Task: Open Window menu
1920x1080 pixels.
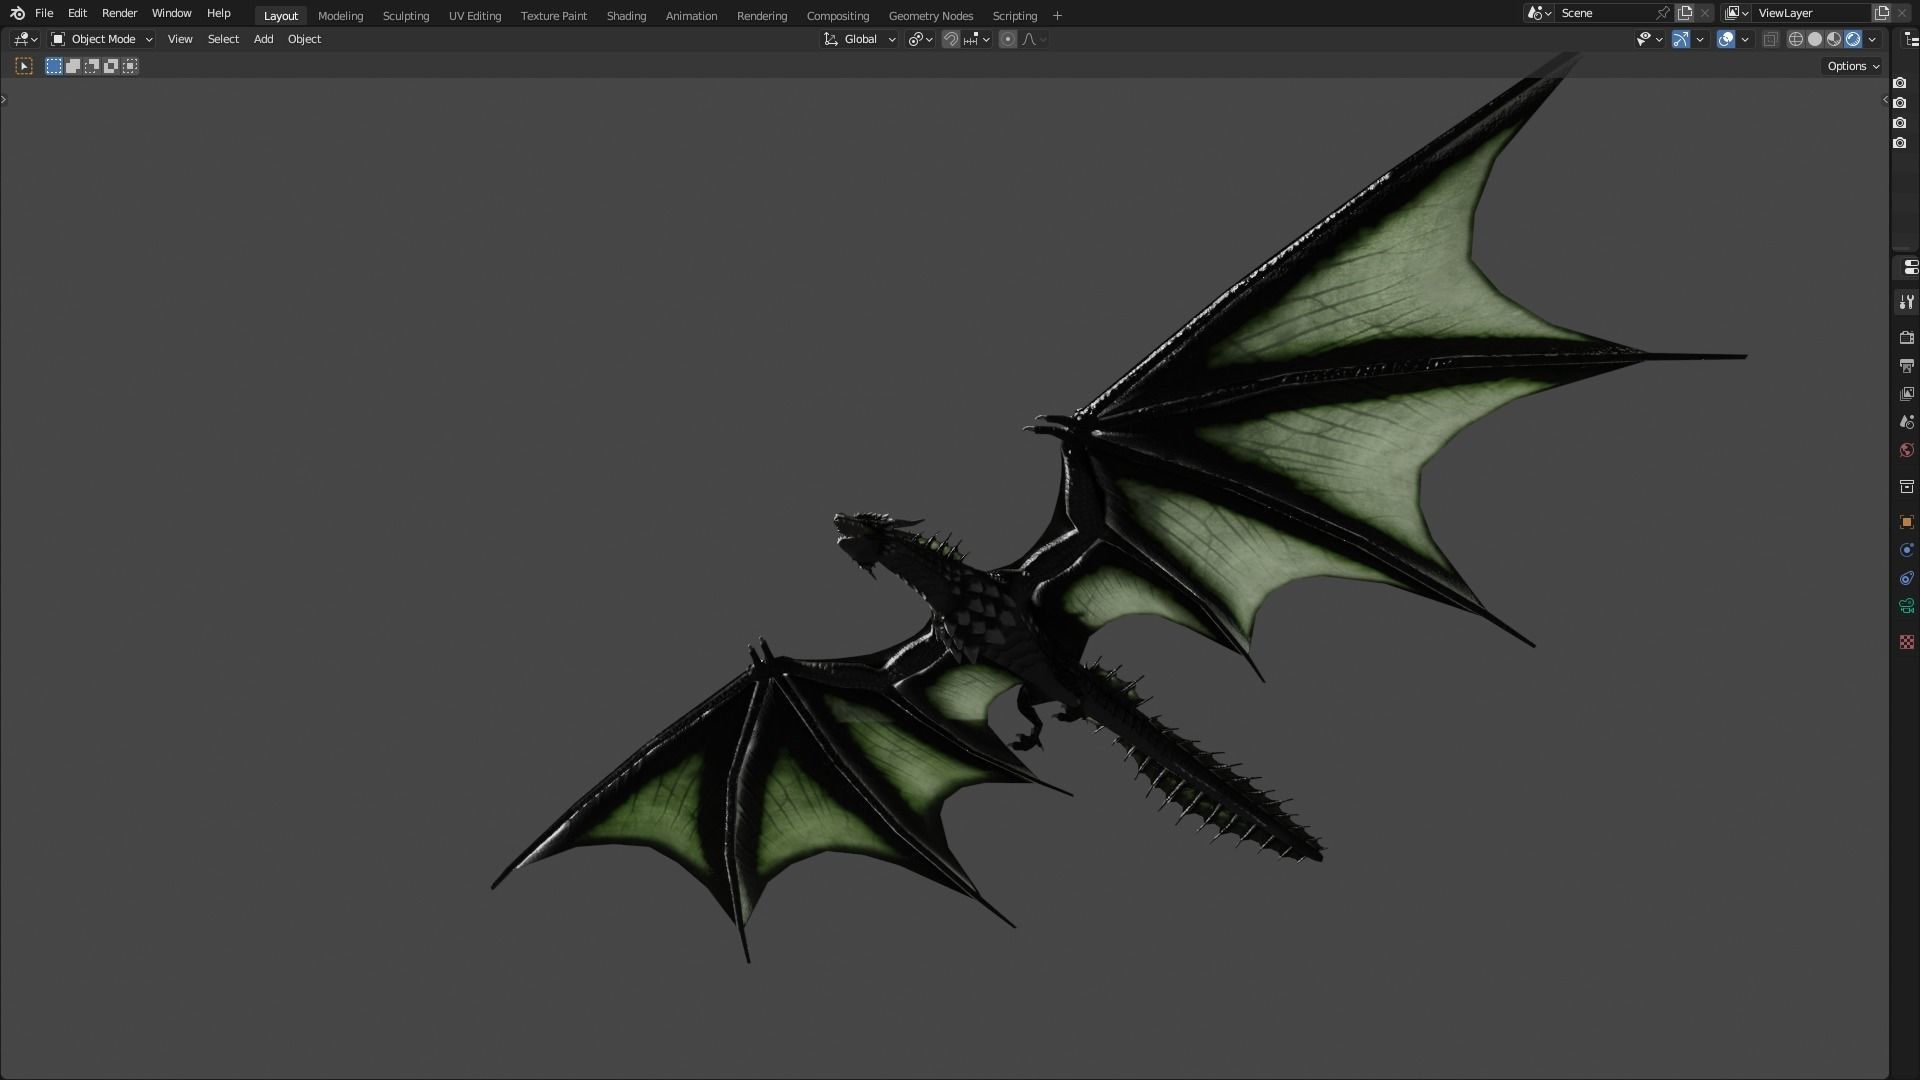Action: (x=171, y=13)
